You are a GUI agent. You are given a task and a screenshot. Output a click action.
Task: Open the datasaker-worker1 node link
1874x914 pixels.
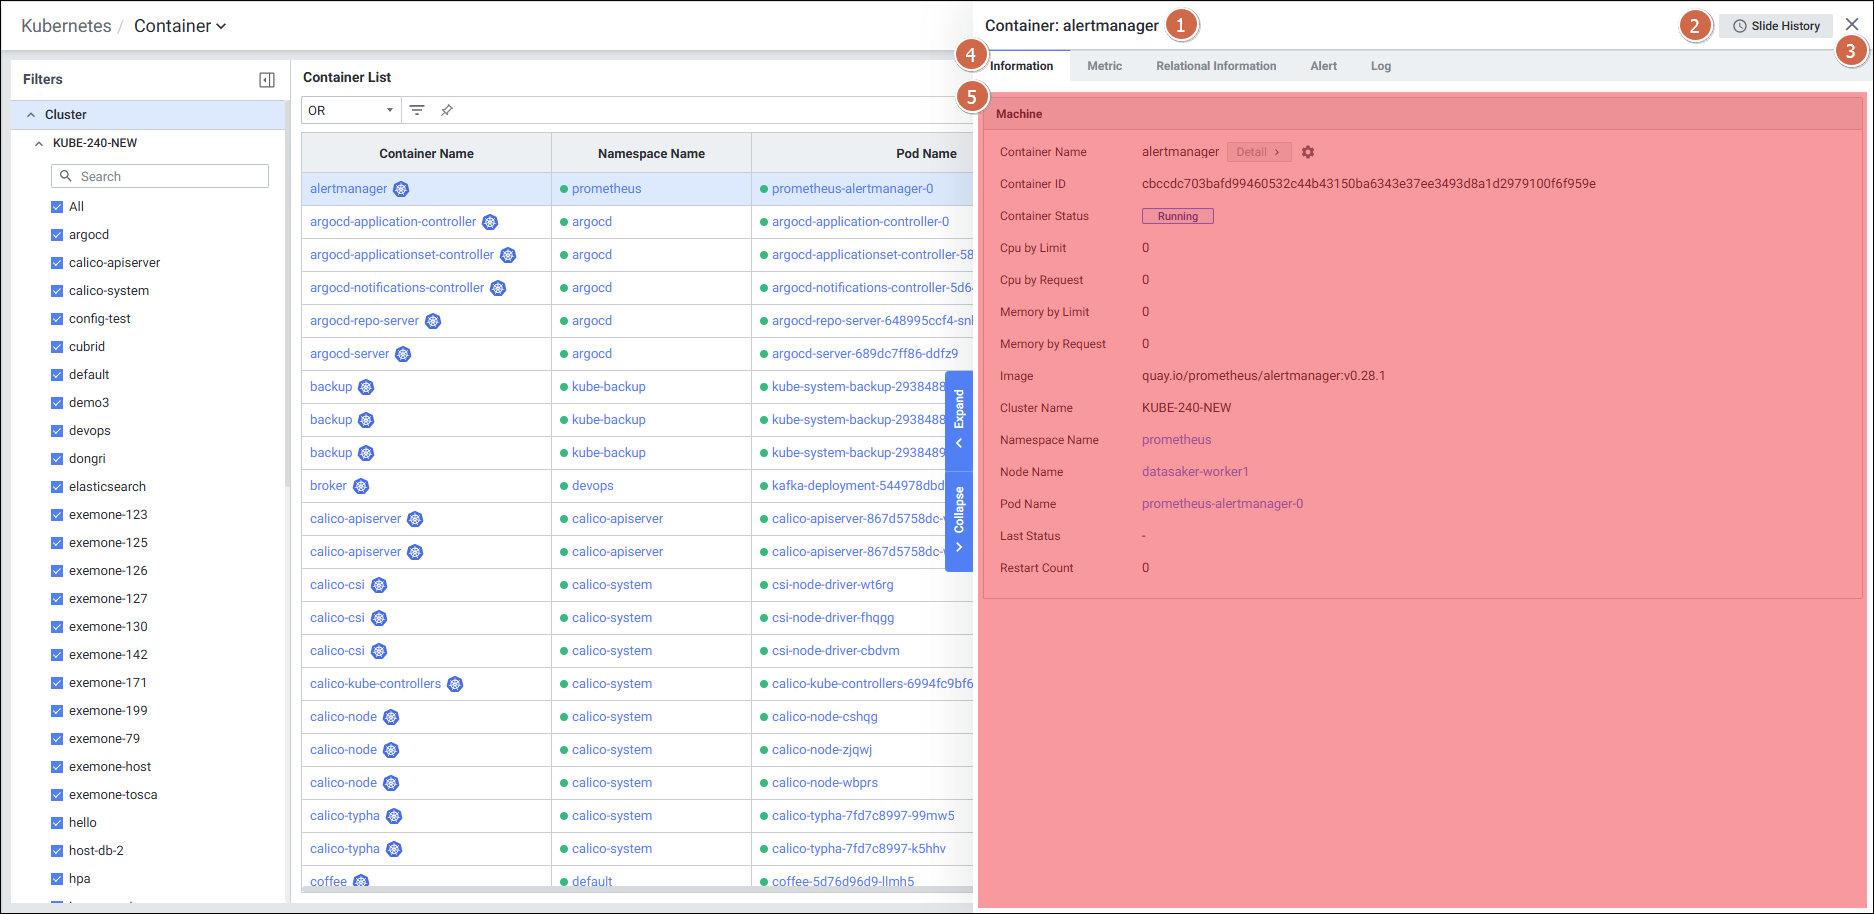click(x=1195, y=472)
